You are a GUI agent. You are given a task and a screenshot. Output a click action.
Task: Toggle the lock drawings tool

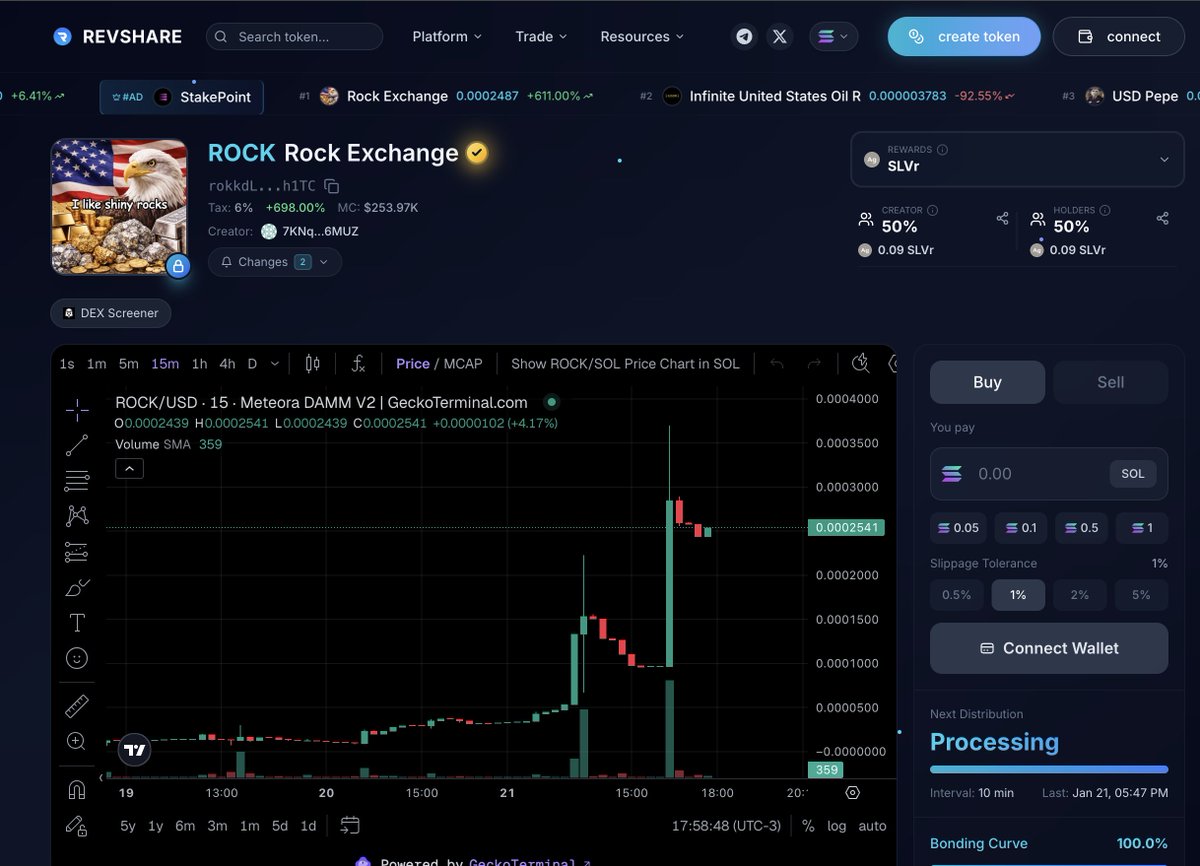point(77,825)
